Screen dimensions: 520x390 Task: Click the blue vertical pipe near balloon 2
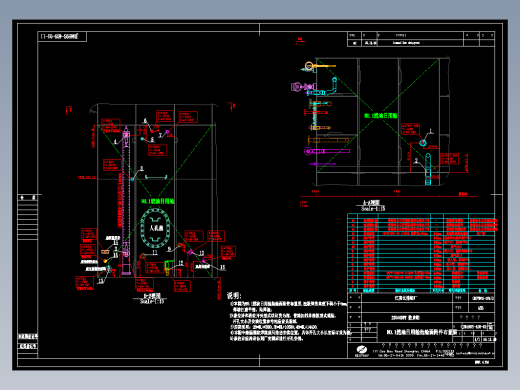pos(428,169)
